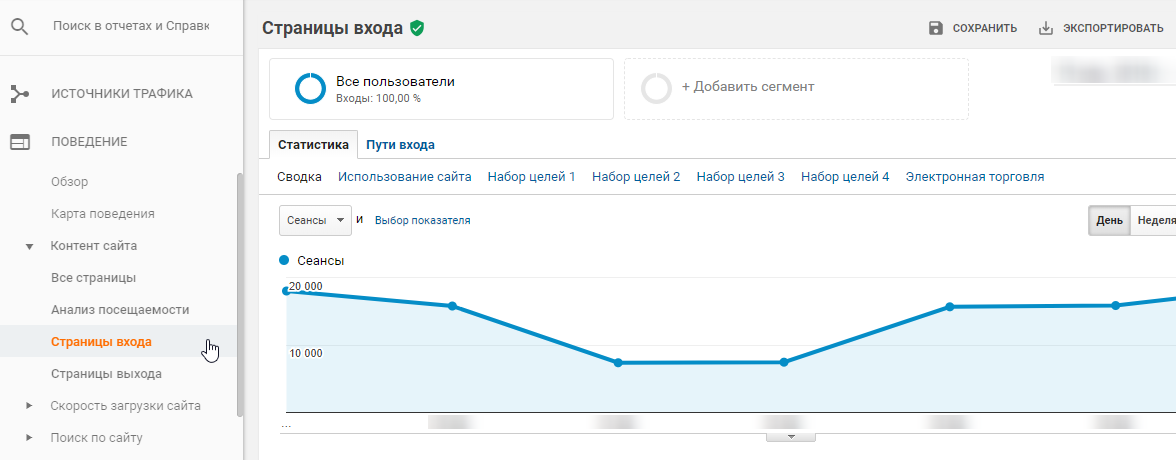Screen dimensions: 1176x460
Task: Click the search reports input field
Action: tap(130, 26)
